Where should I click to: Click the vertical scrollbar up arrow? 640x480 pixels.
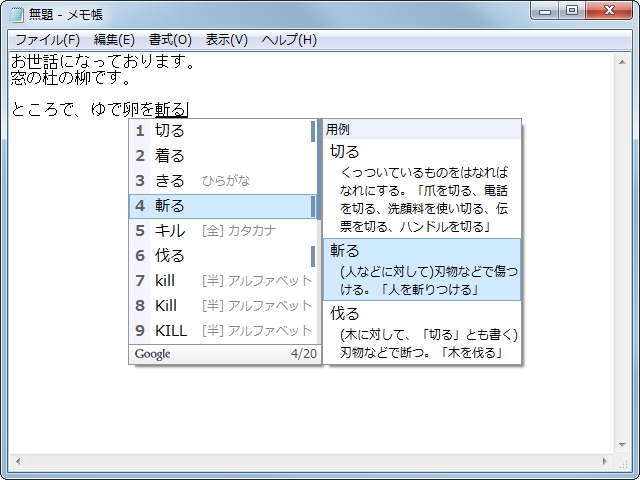pyautogui.click(x=622, y=62)
